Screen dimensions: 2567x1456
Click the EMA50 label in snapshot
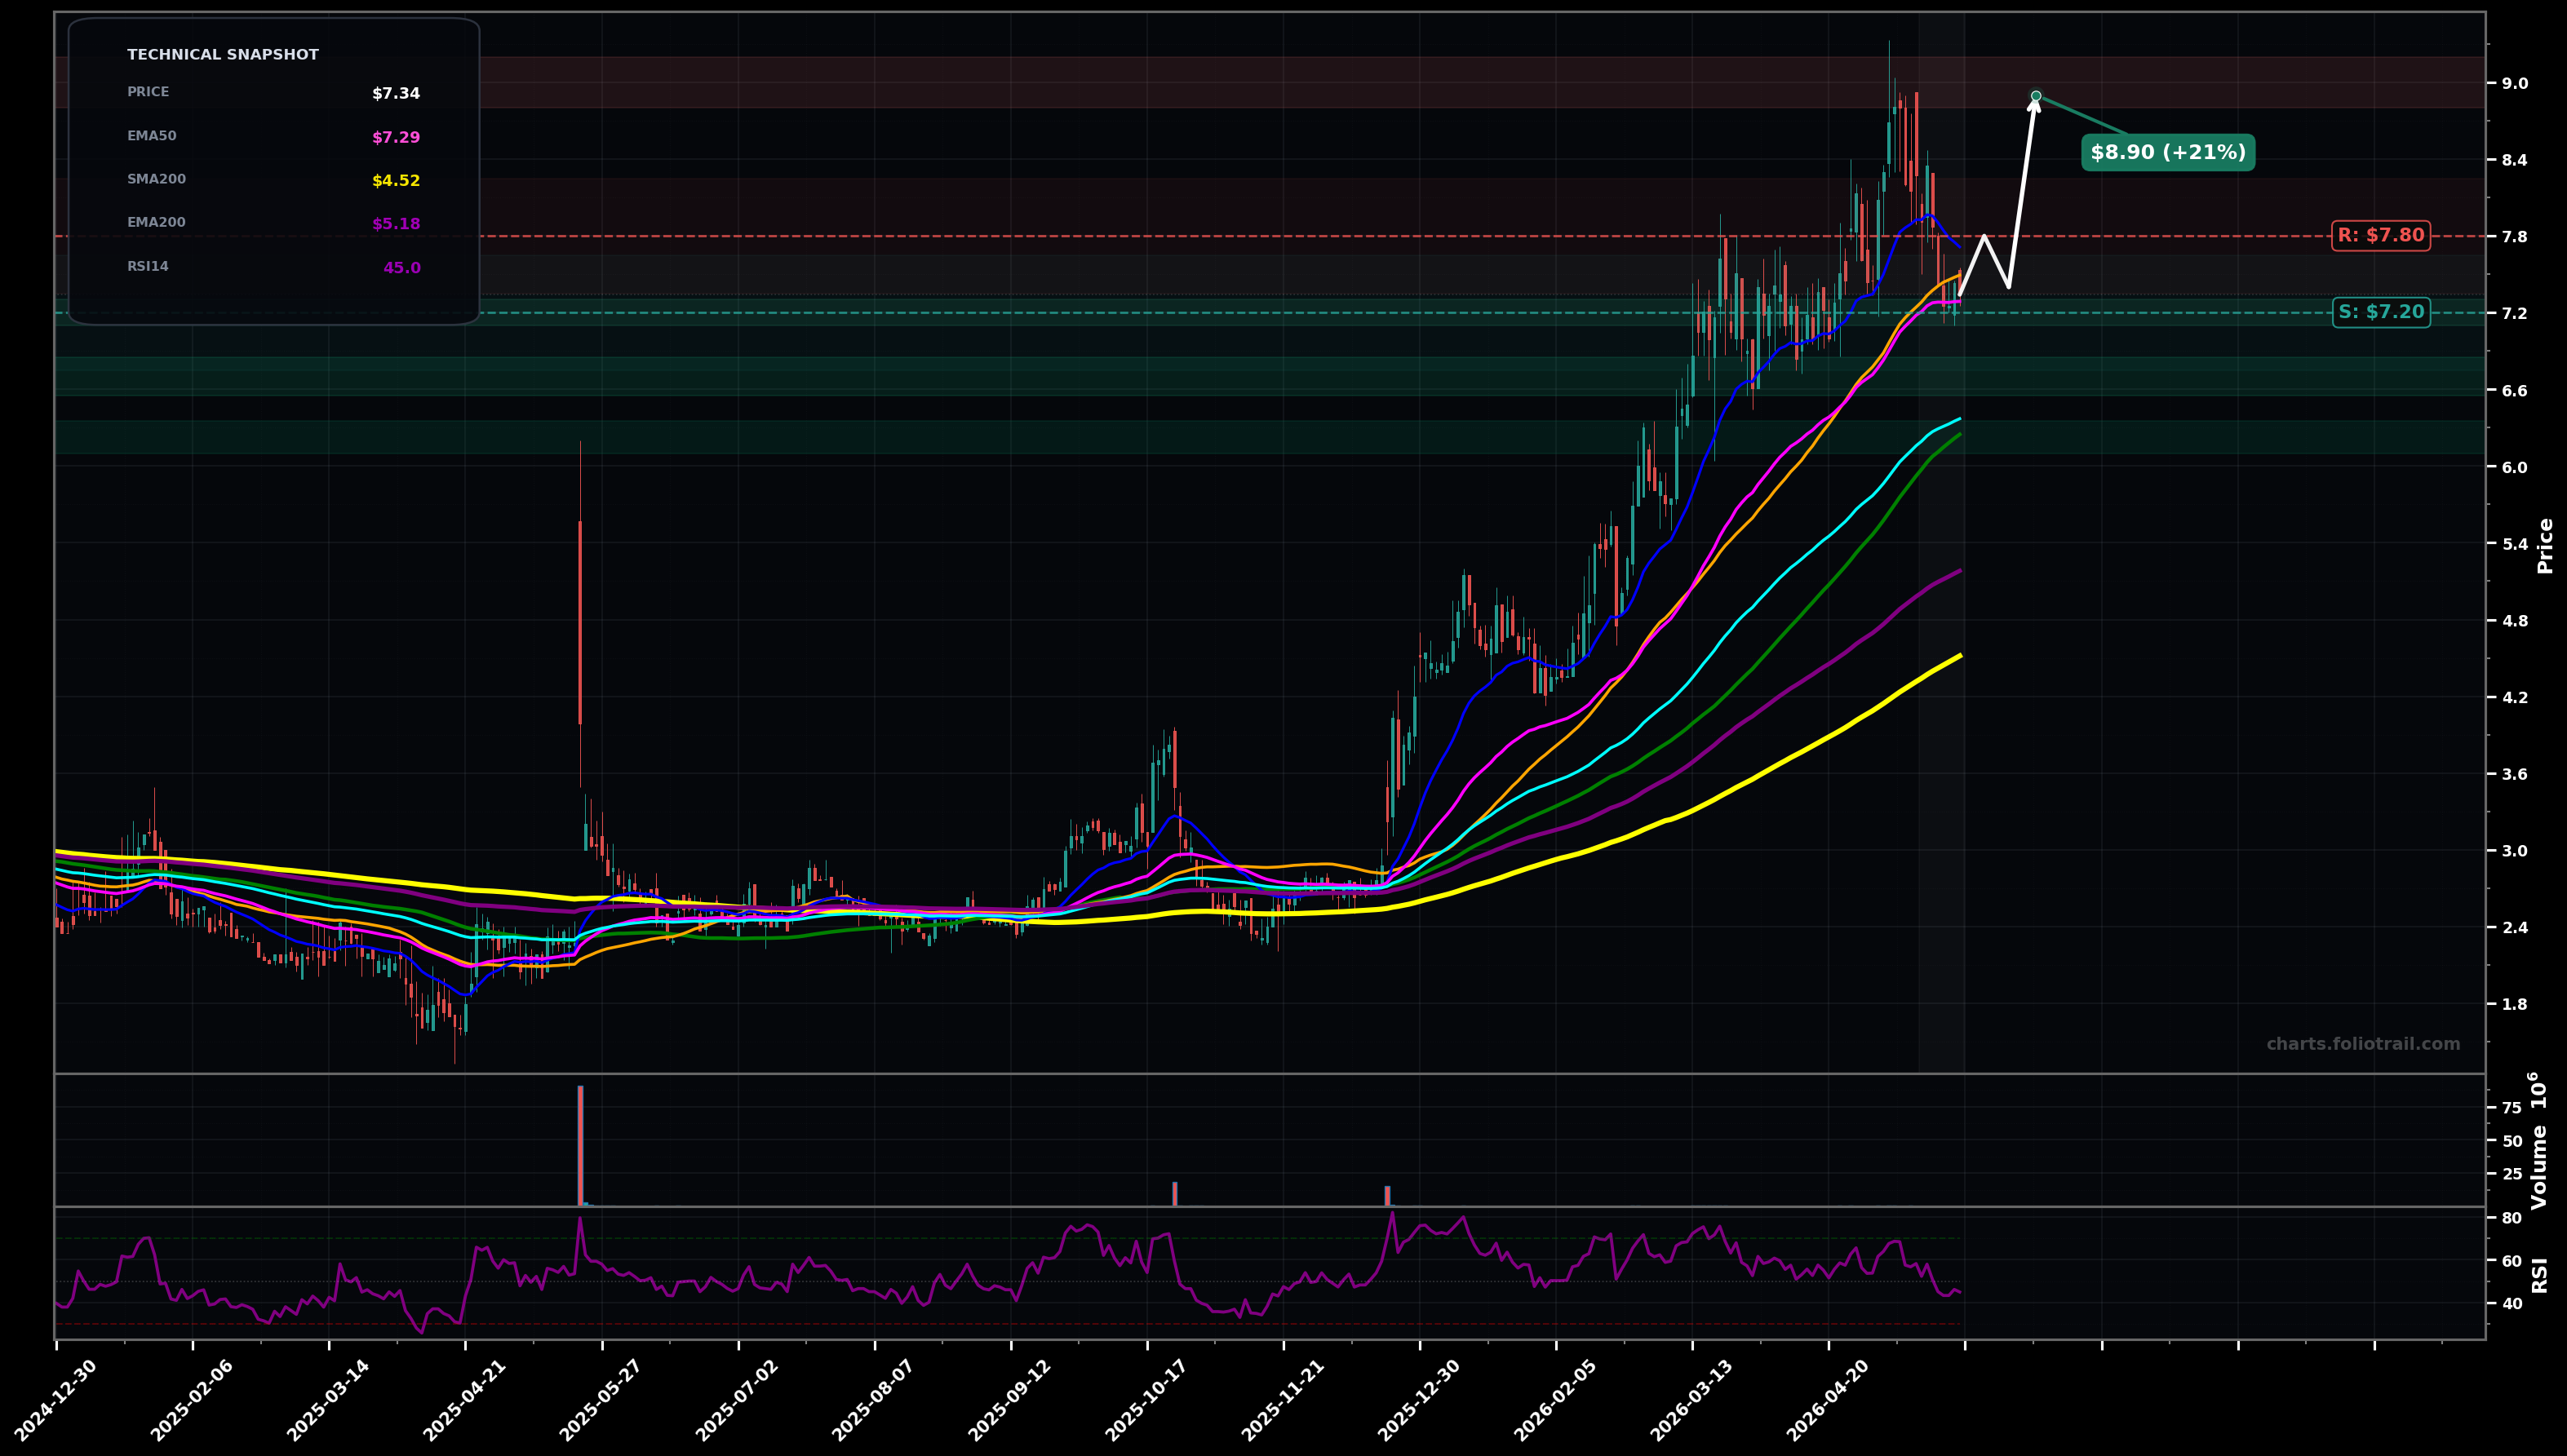click(152, 136)
